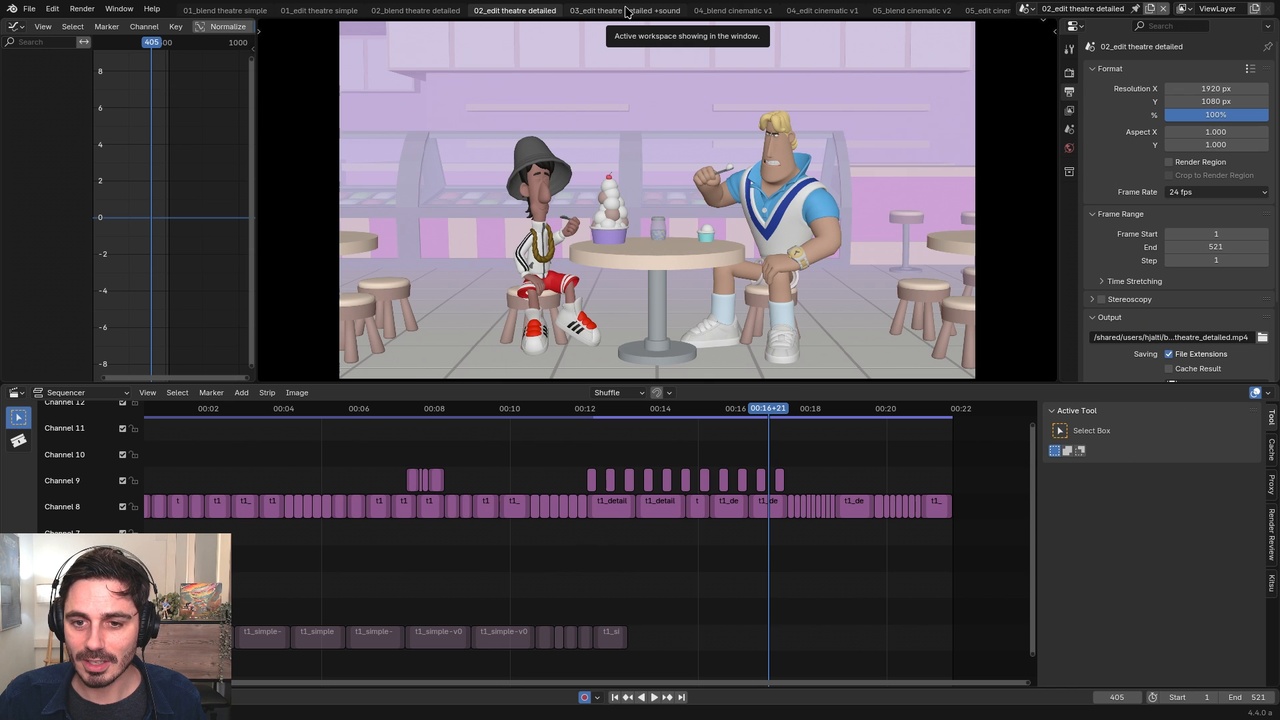Collapse the Active Tool panel

point(1052,411)
